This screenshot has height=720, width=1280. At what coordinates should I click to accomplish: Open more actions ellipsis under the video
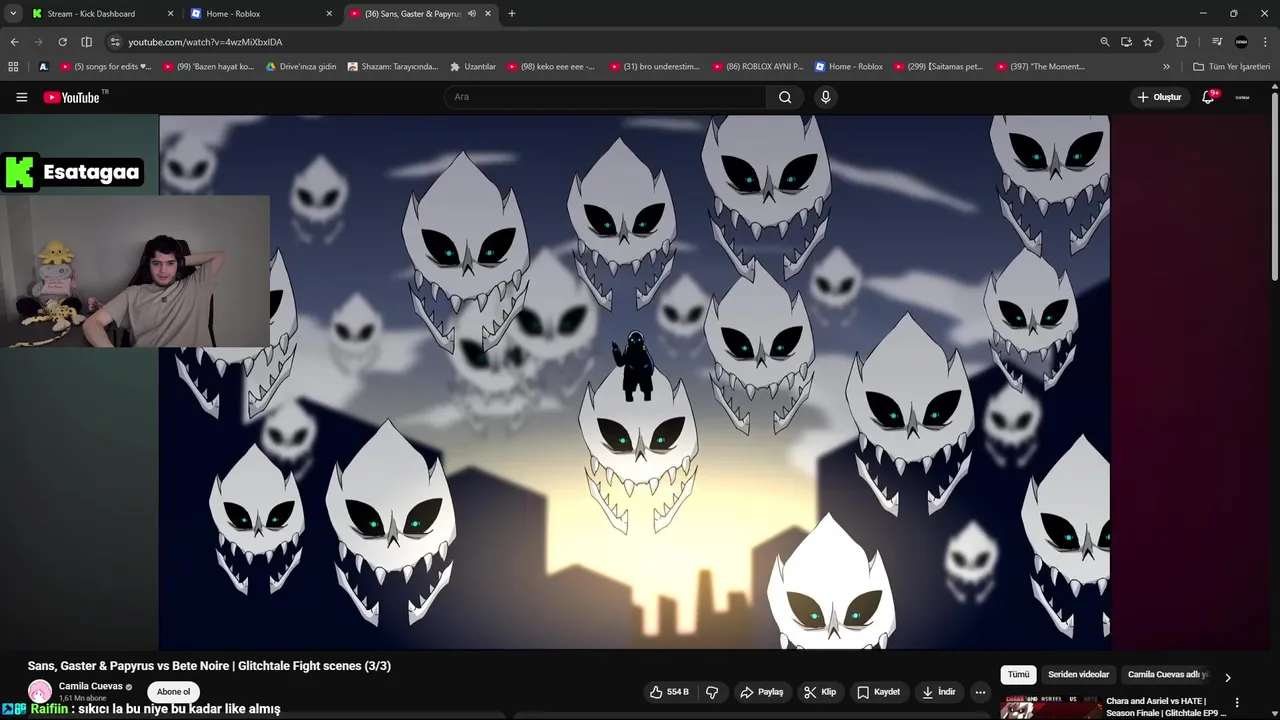[x=980, y=692]
